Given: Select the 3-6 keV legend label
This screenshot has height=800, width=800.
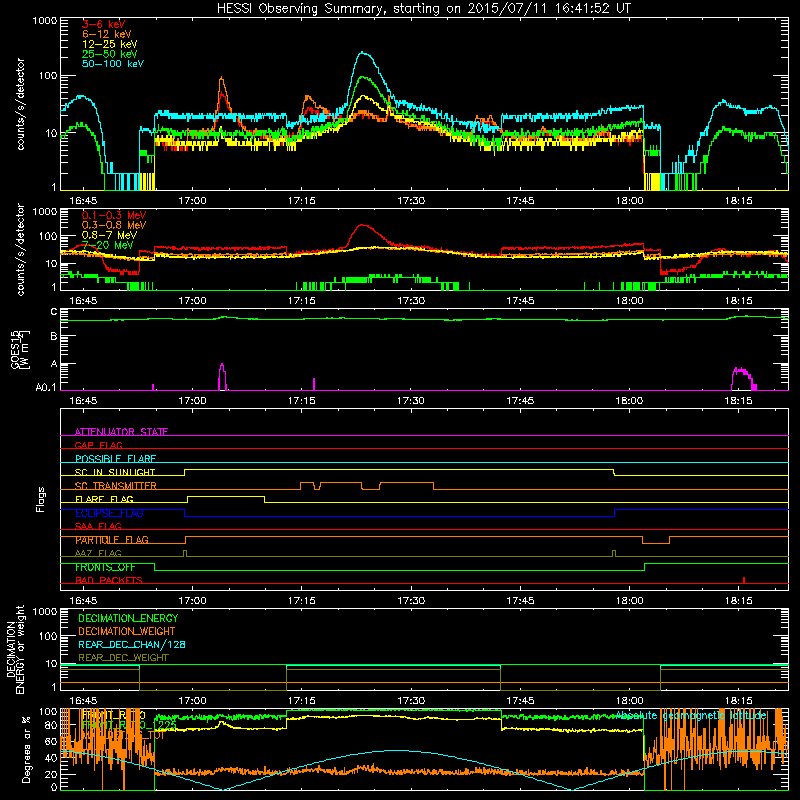Looking at the screenshot, I should point(104,24).
